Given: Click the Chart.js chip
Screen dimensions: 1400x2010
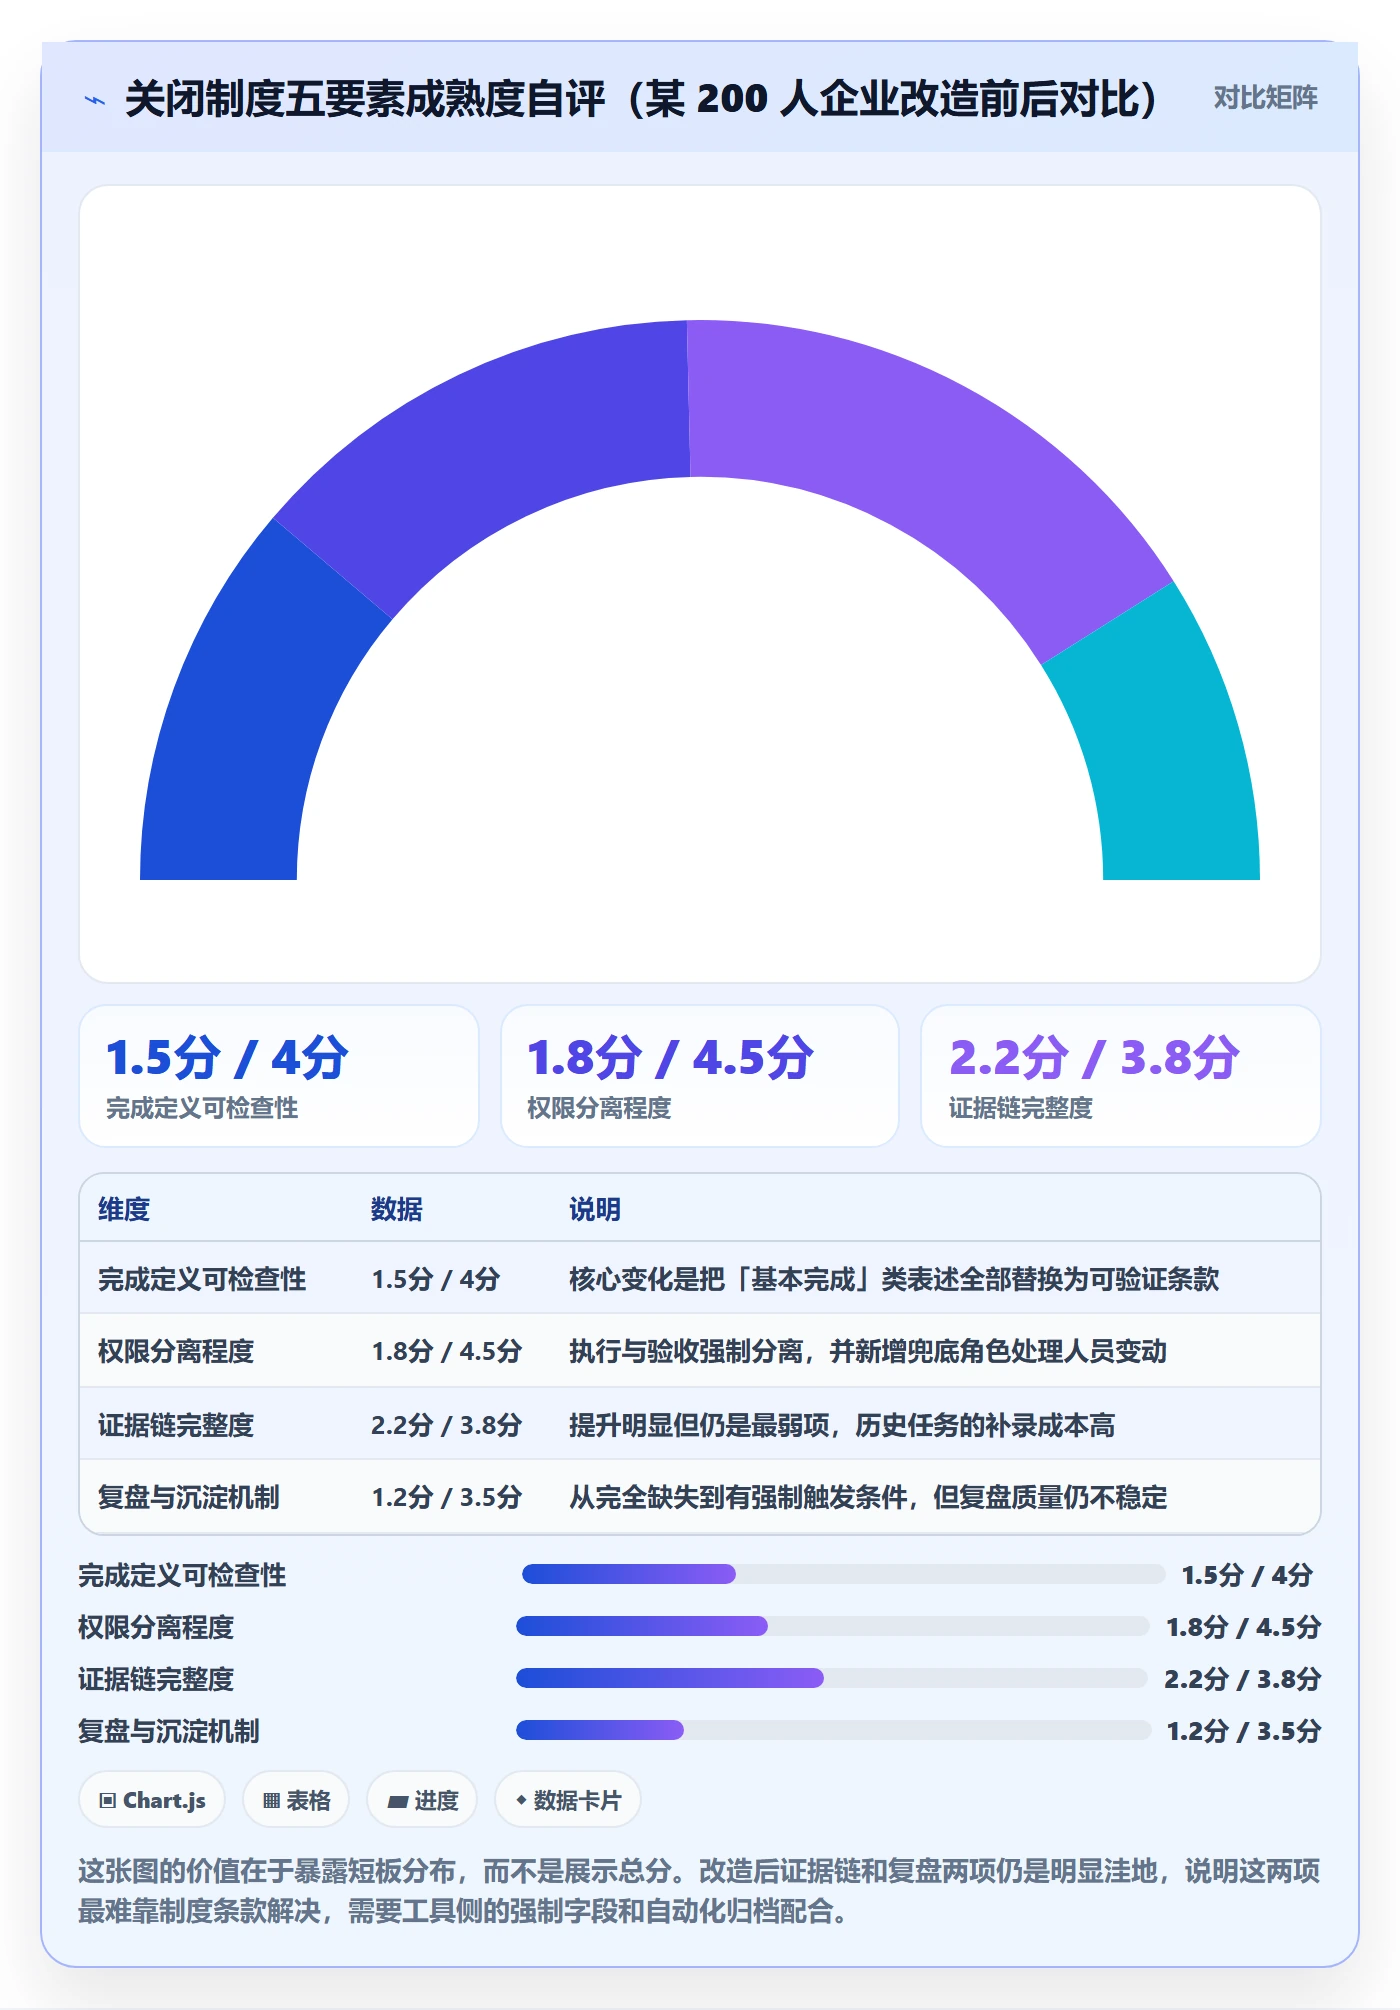Looking at the screenshot, I should pos(152,1800).
